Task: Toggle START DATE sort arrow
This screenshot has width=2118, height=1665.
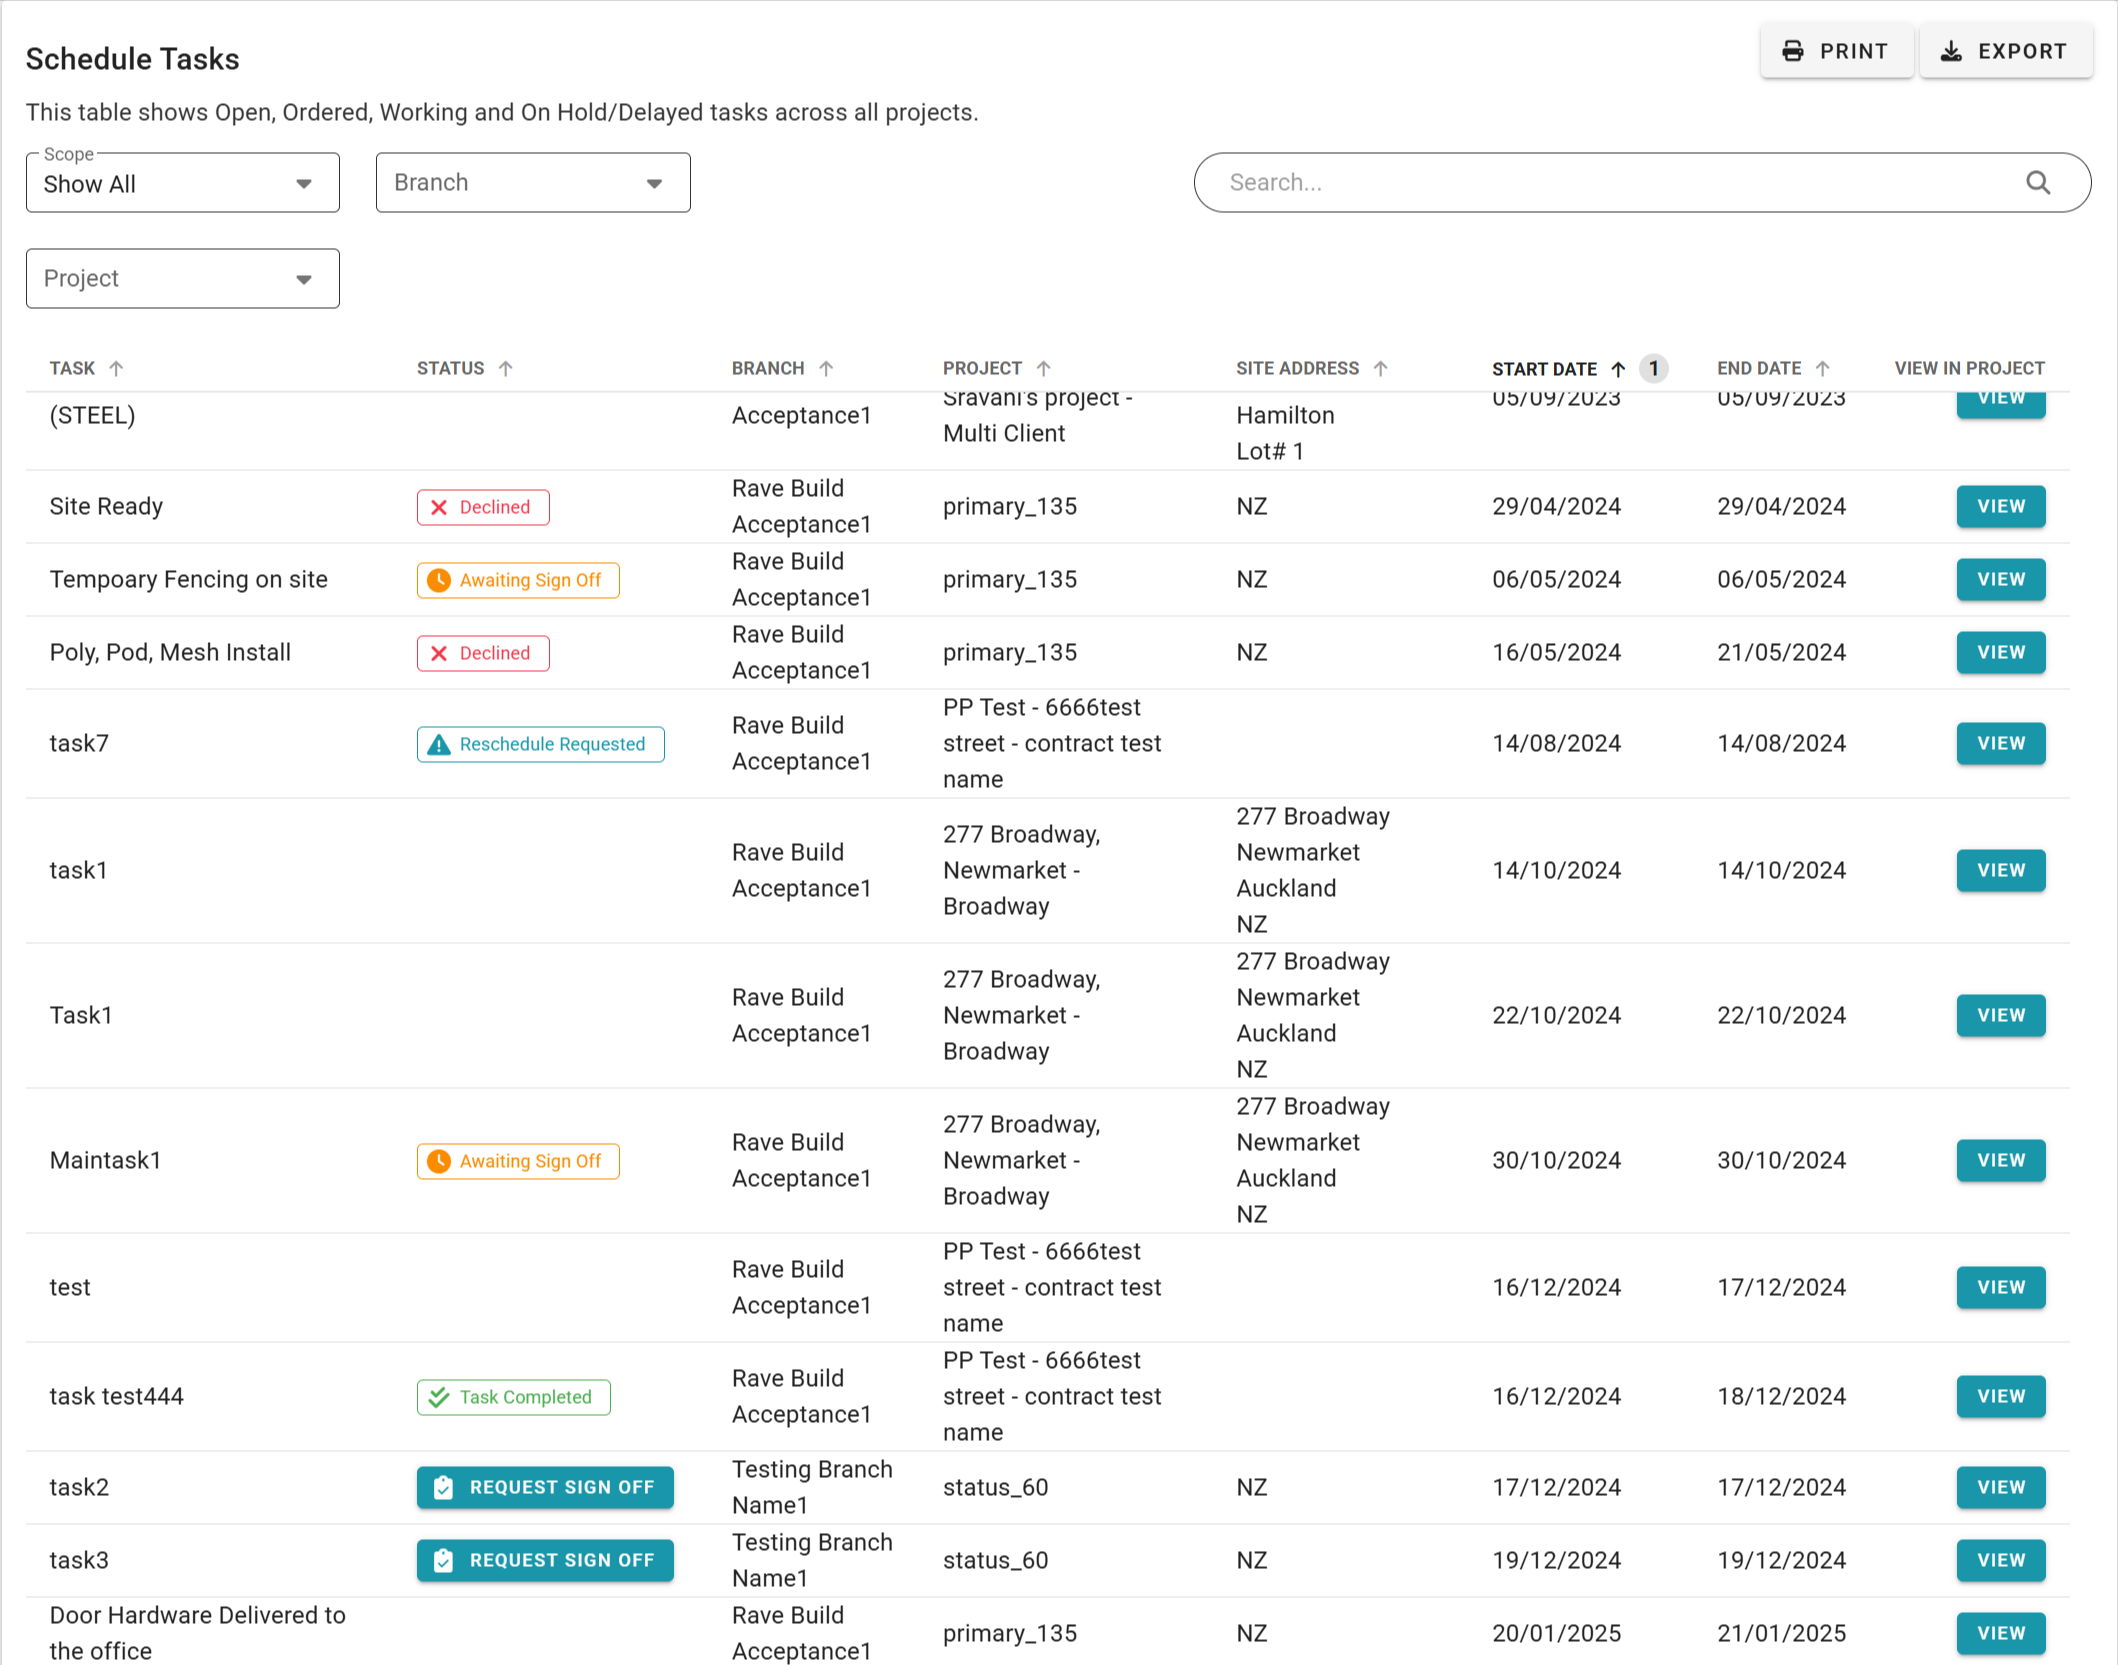Action: [1618, 369]
